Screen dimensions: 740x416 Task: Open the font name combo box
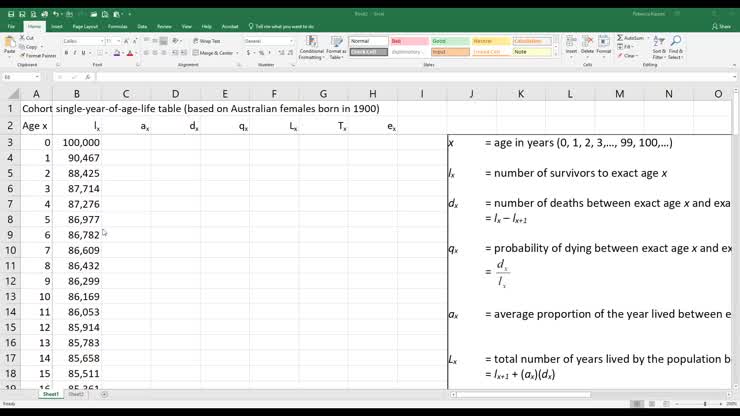click(83, 42)
